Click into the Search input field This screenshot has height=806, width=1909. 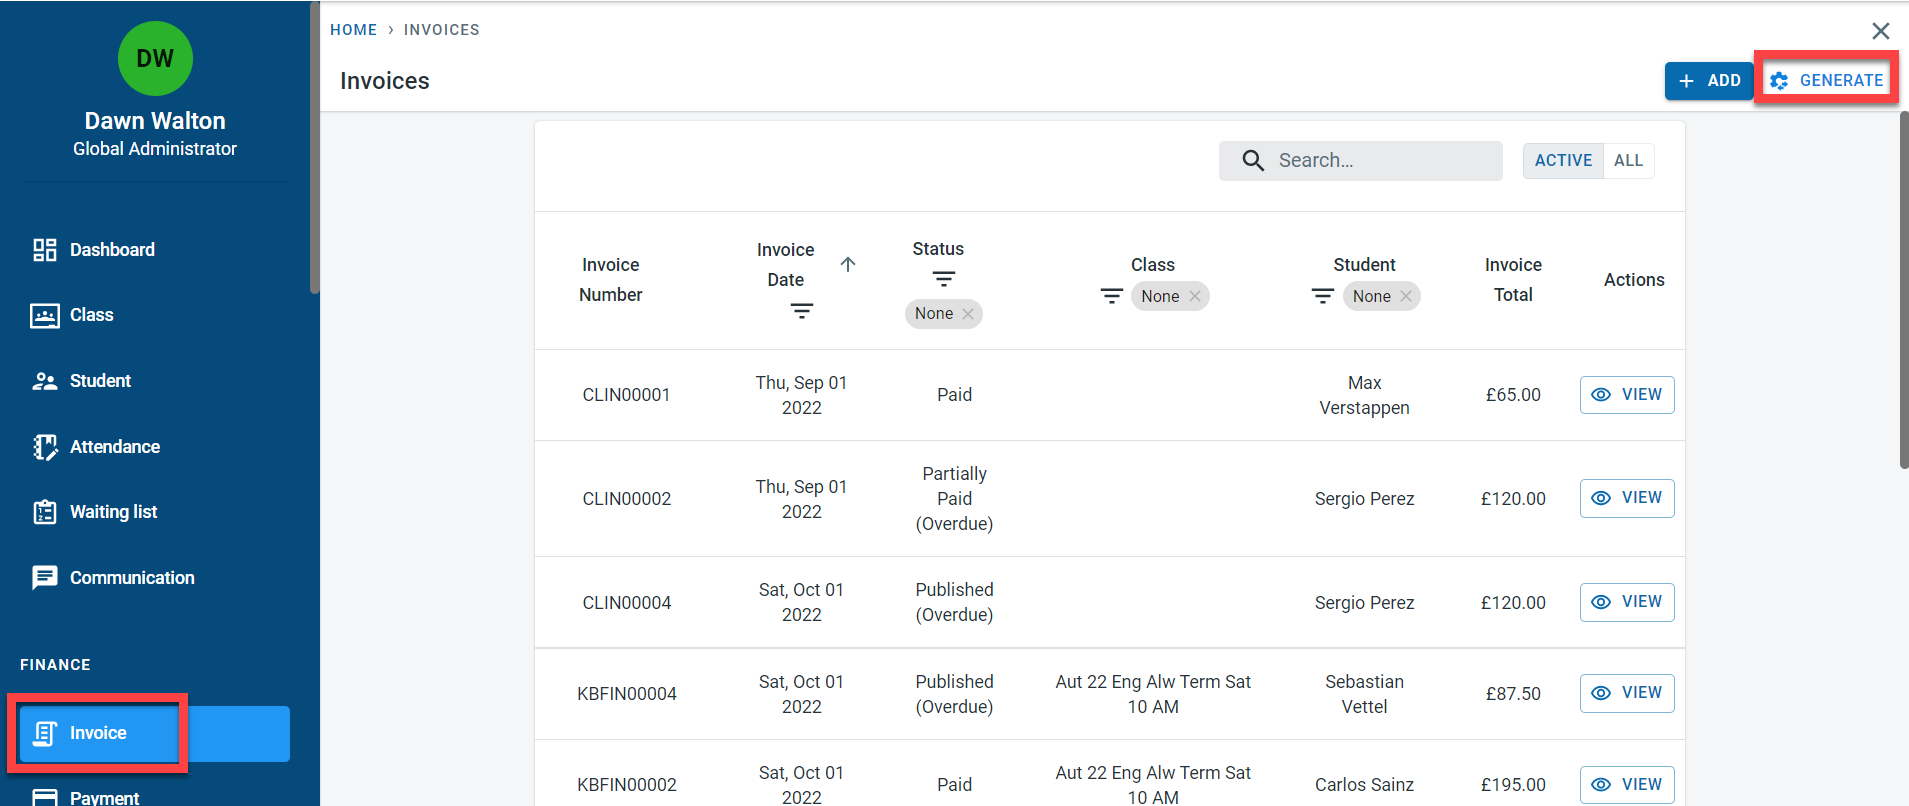click(x=1380, y=161)
